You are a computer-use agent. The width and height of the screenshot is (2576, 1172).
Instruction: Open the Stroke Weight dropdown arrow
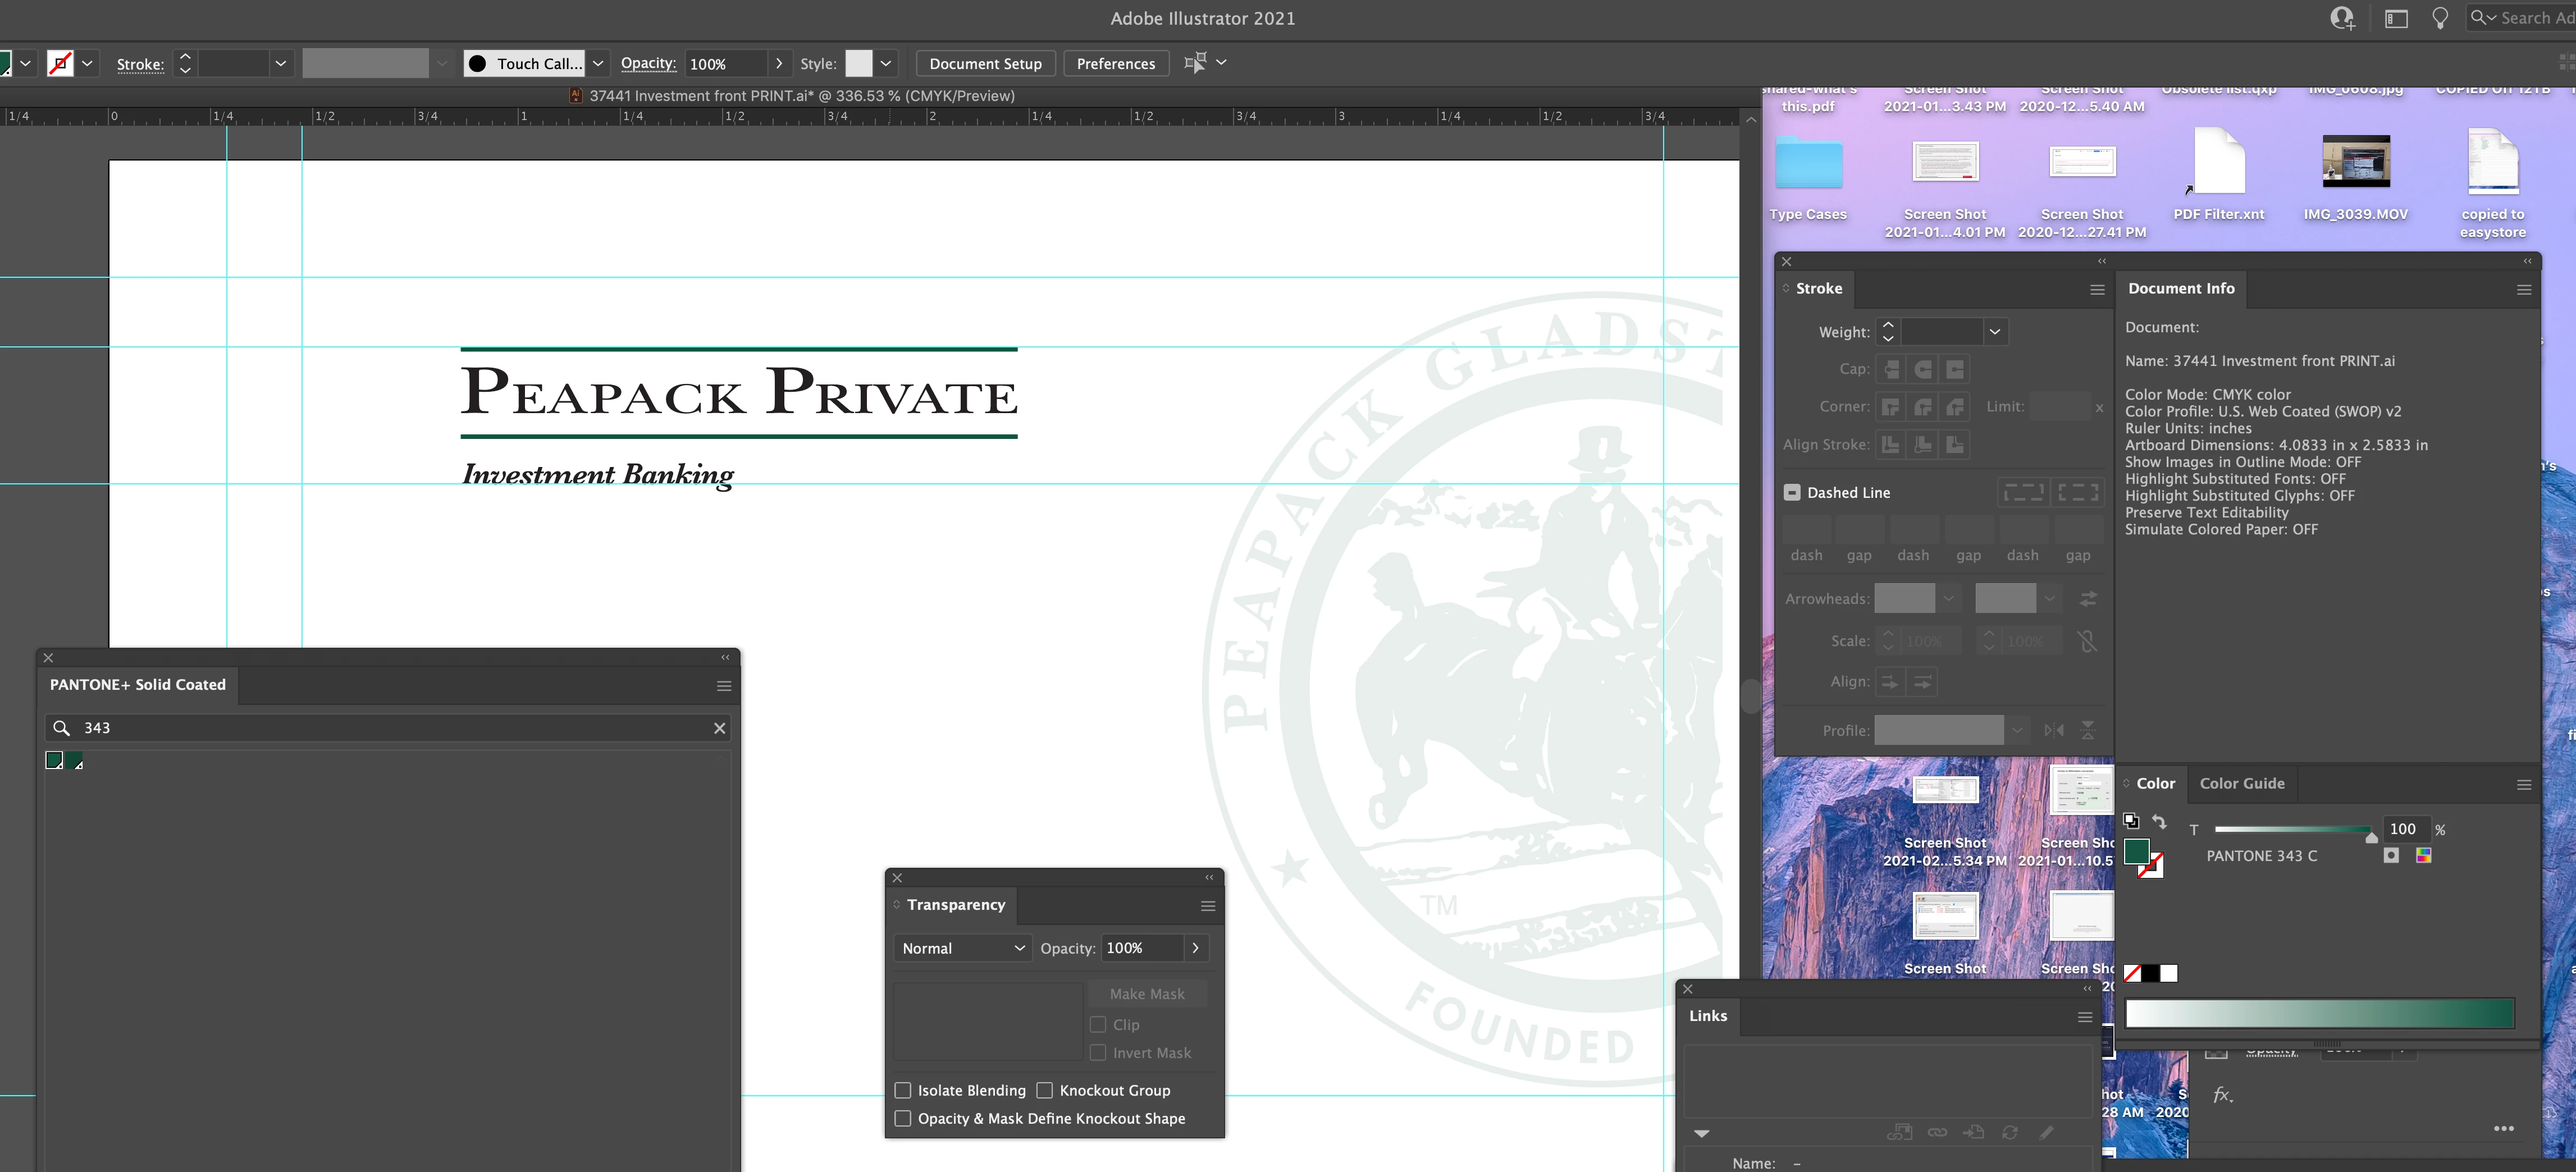coord(1994,332)
